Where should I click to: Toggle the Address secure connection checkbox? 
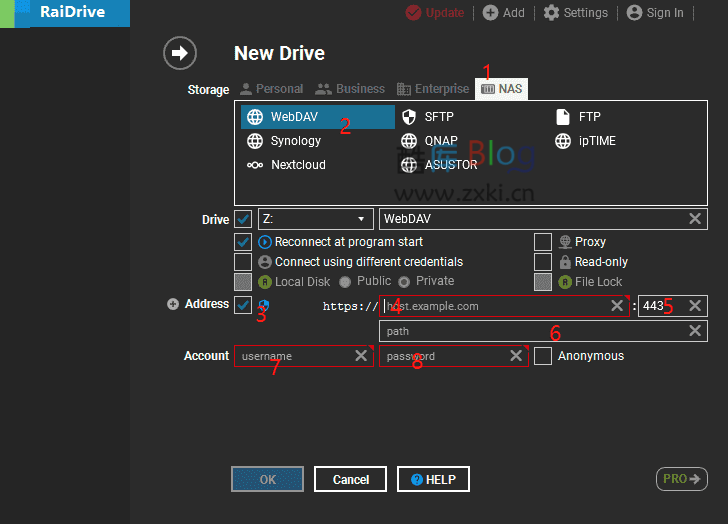243,305
